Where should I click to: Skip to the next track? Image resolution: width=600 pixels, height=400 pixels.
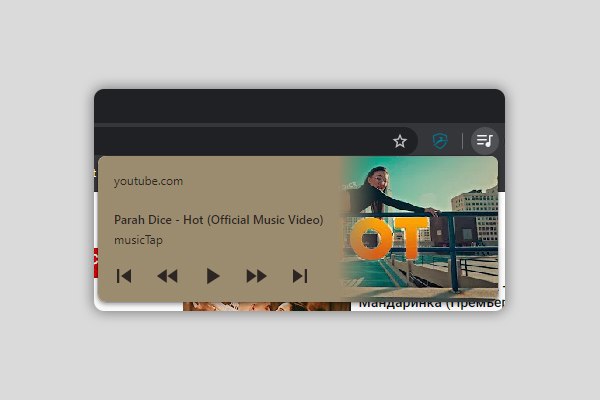point(300,276)
